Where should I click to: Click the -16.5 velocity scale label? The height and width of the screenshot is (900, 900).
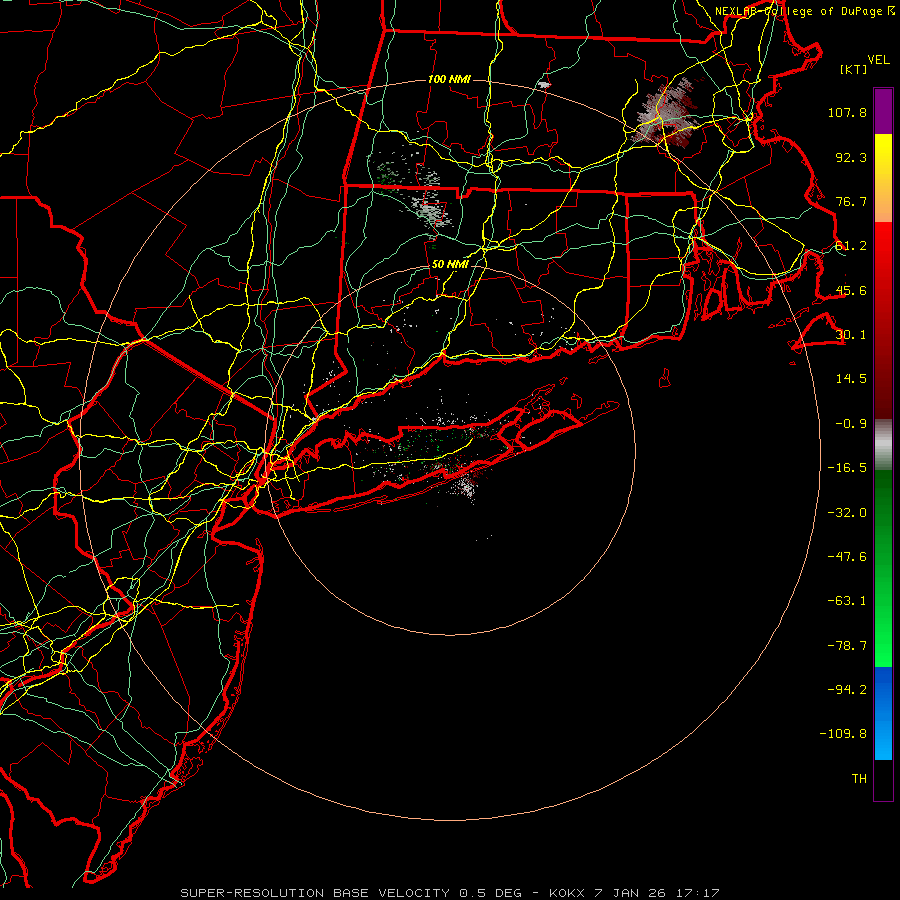point(847,468)
